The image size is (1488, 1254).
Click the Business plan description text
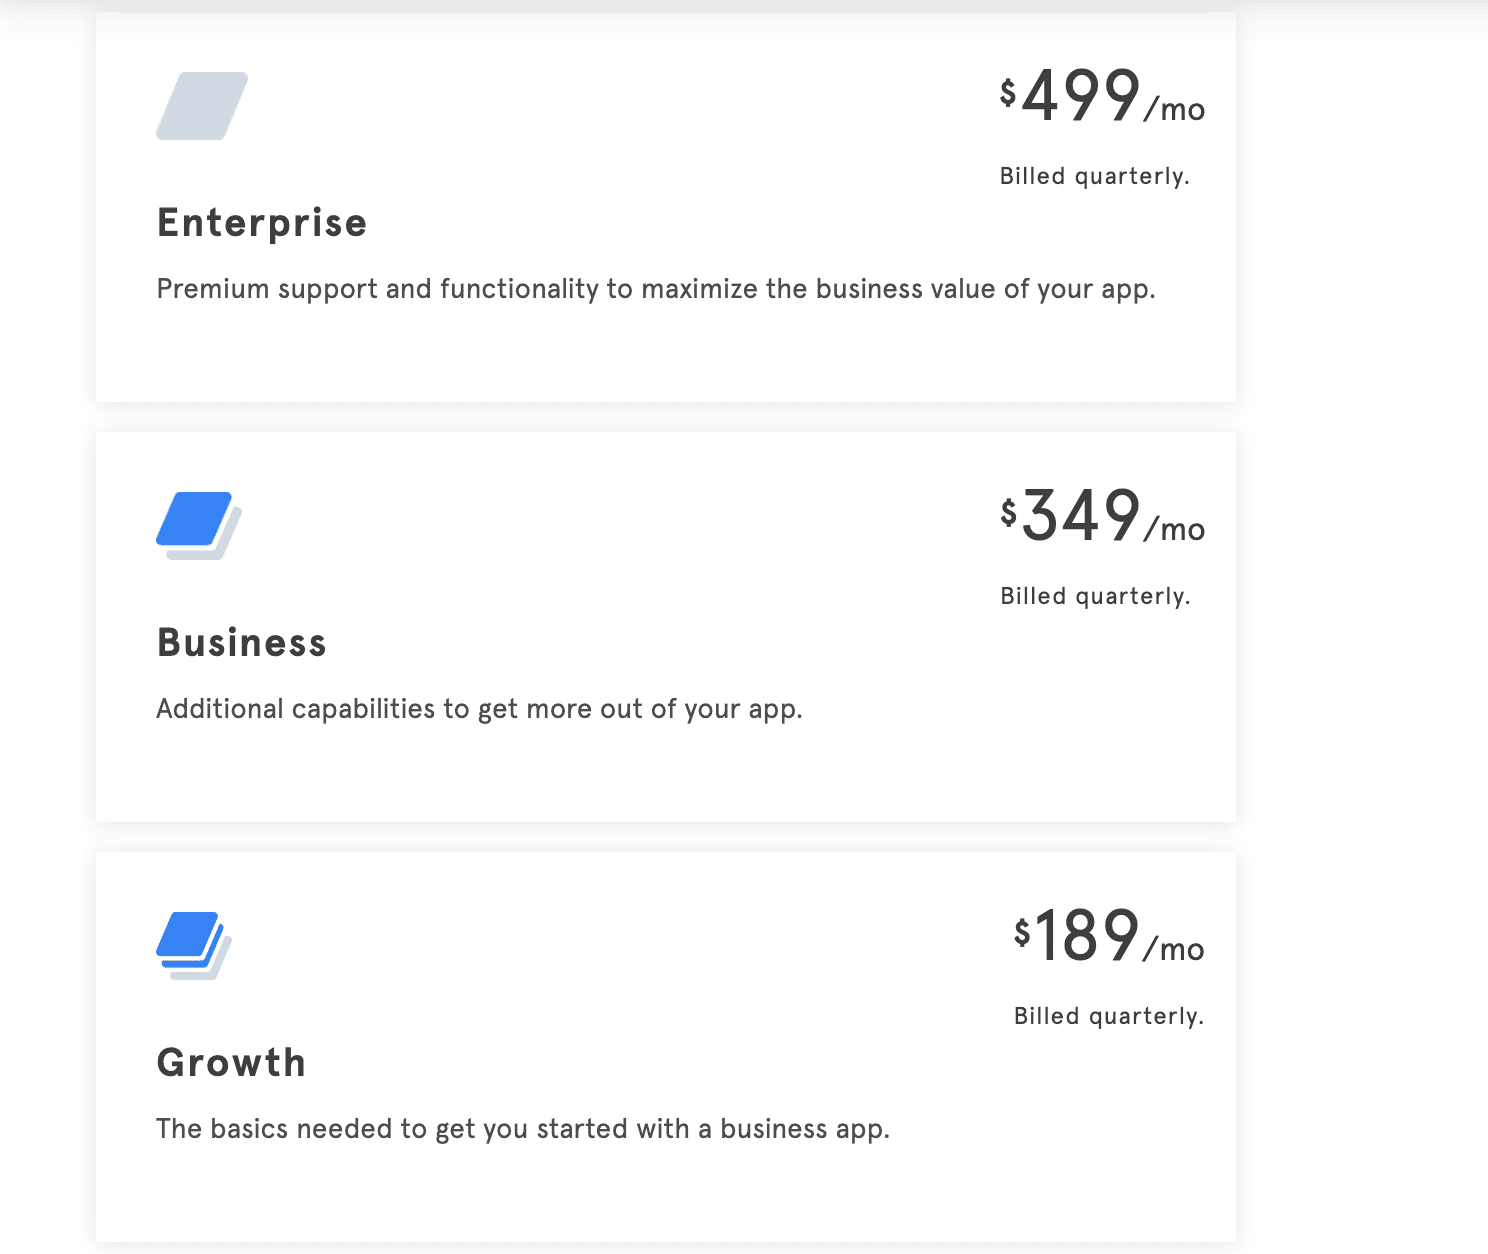[x=480, y=709]
